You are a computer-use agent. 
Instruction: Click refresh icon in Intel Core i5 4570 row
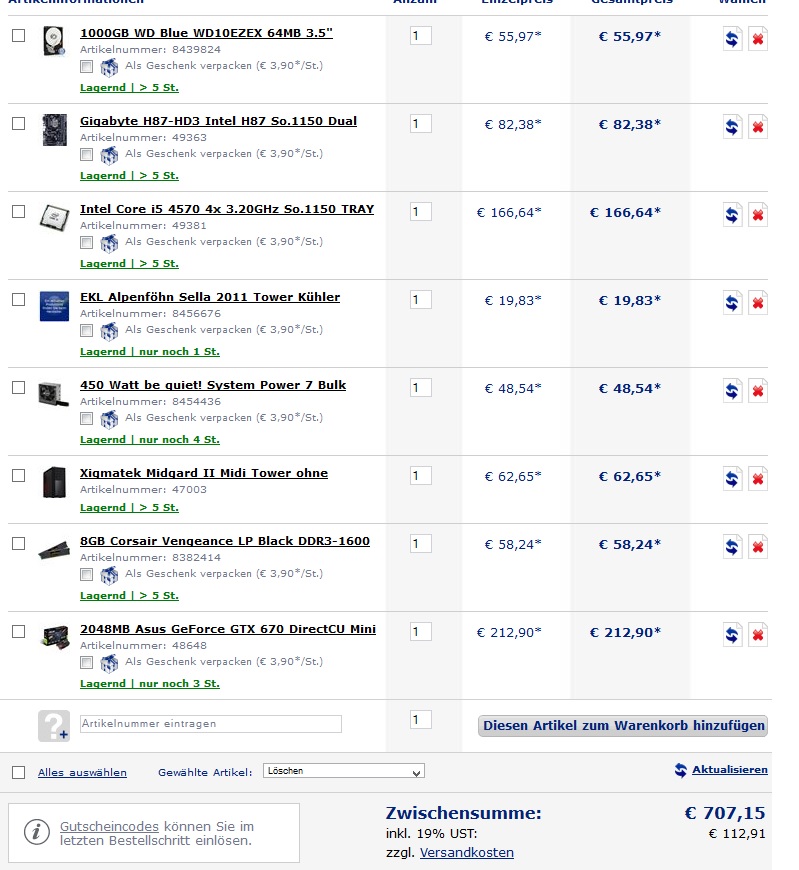tap(732, 215)
